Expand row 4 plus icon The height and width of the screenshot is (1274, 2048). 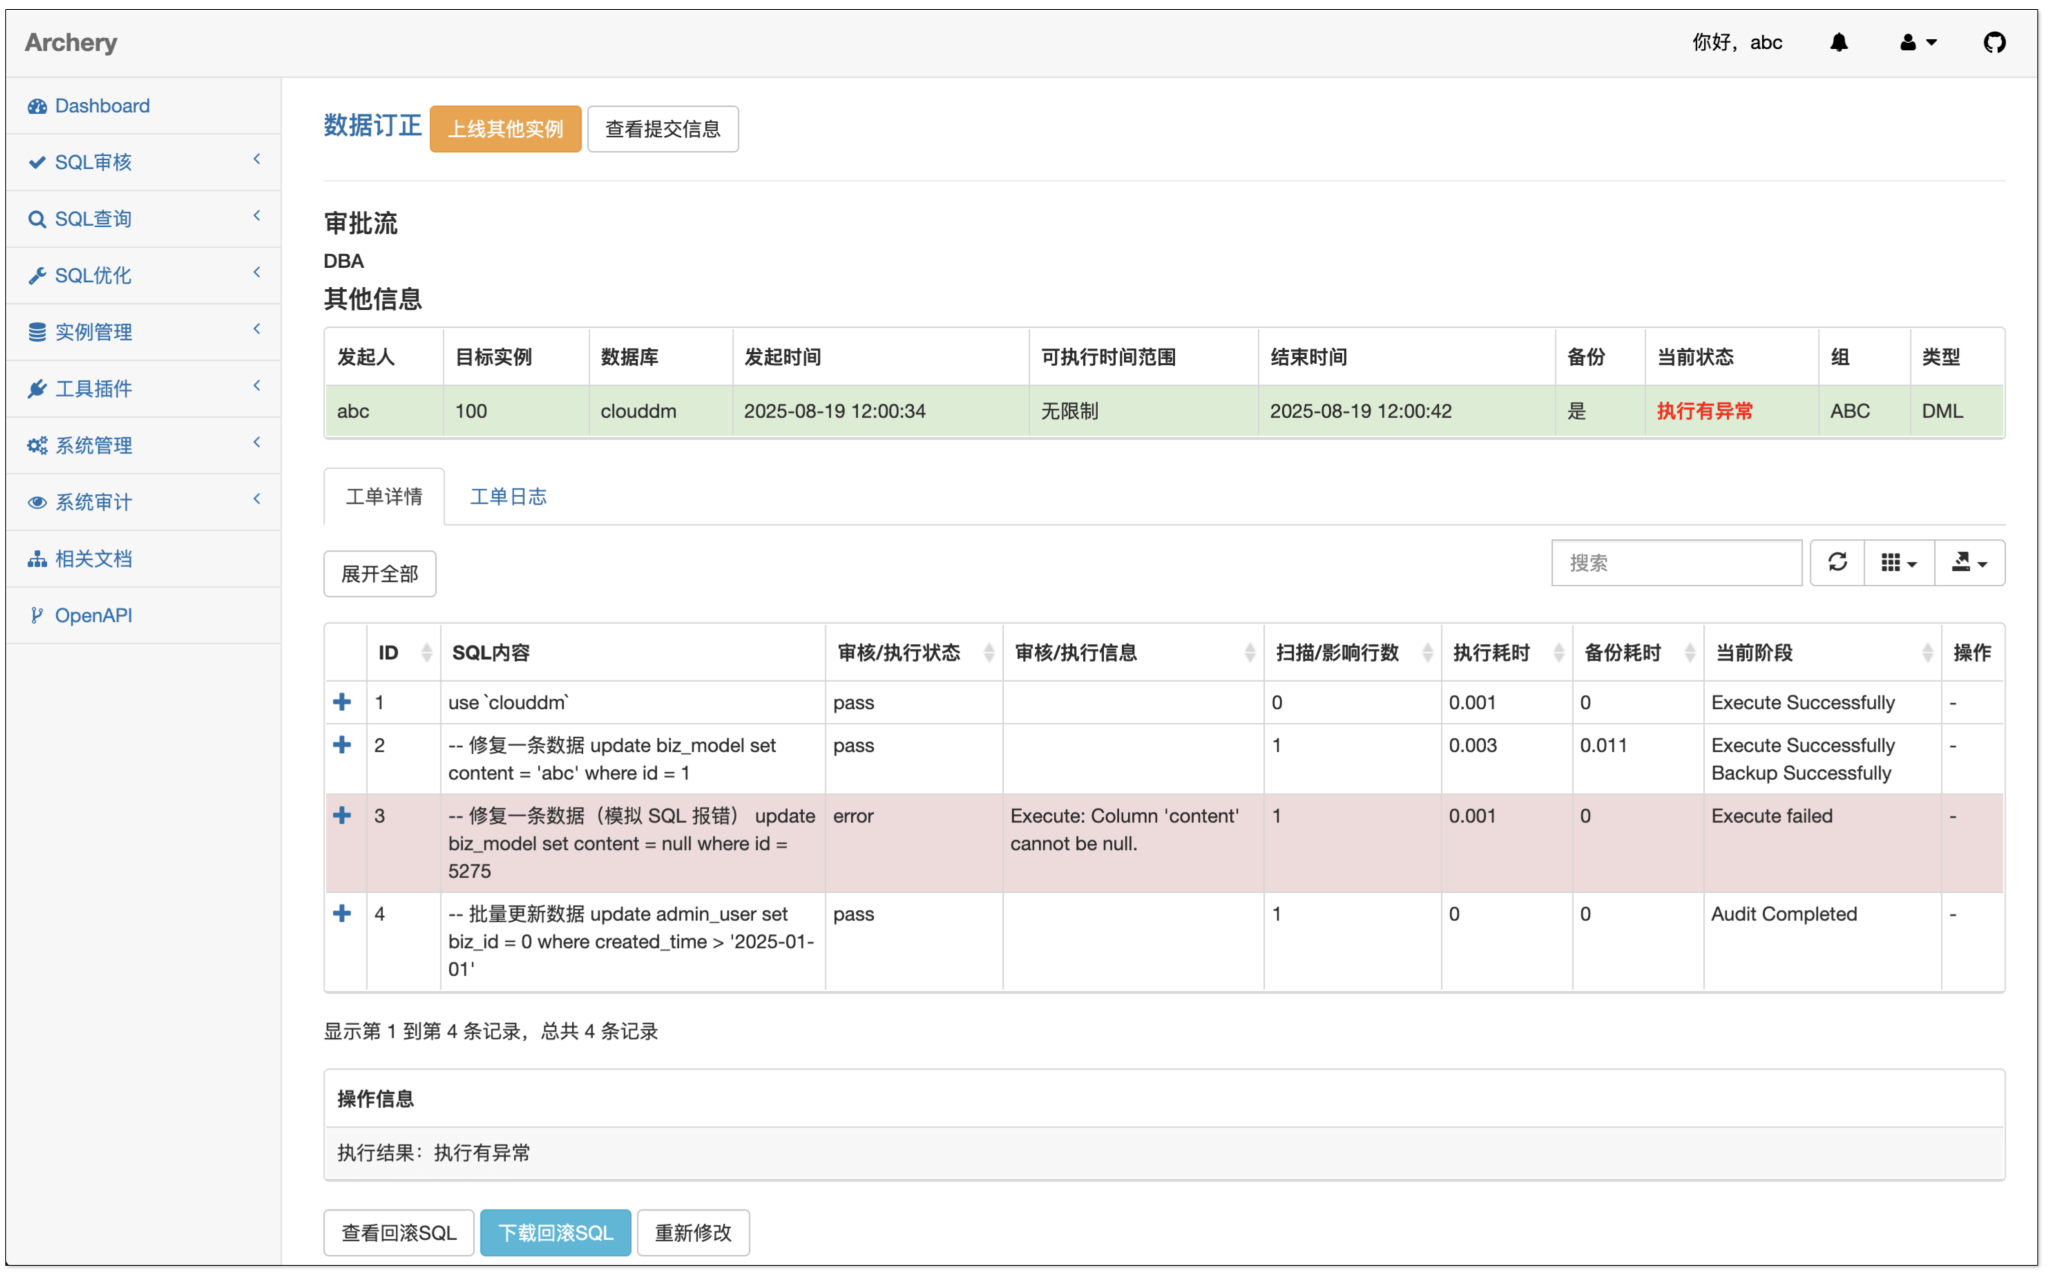(x=342, y=914)
